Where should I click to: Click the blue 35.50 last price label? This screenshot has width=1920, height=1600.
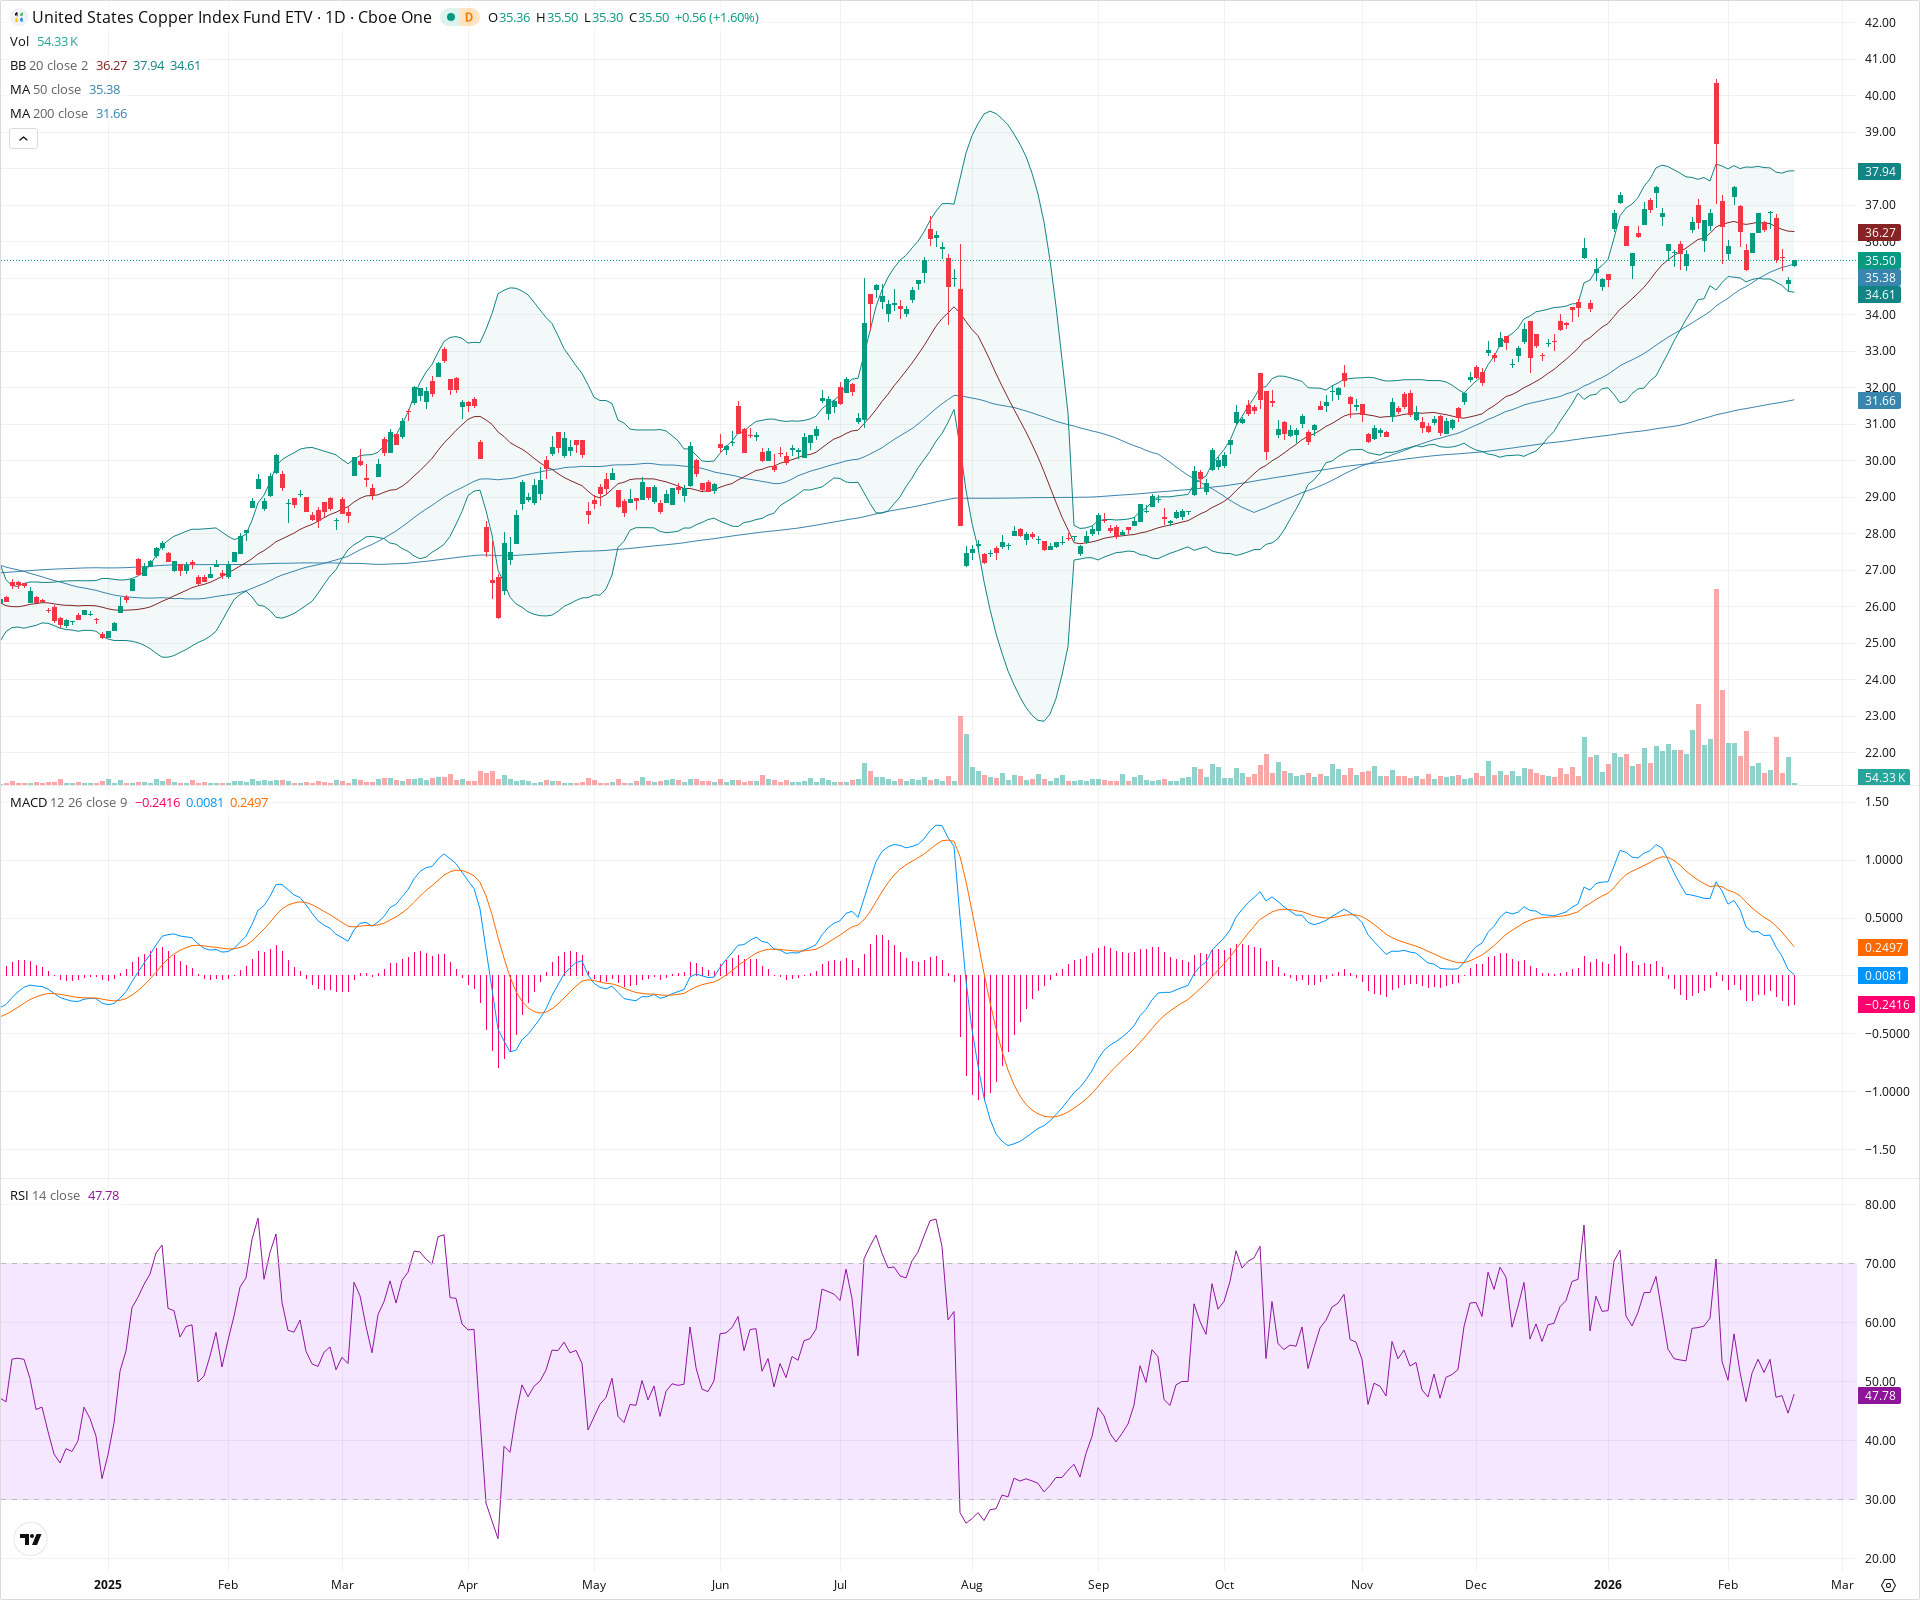point(1880,261)
